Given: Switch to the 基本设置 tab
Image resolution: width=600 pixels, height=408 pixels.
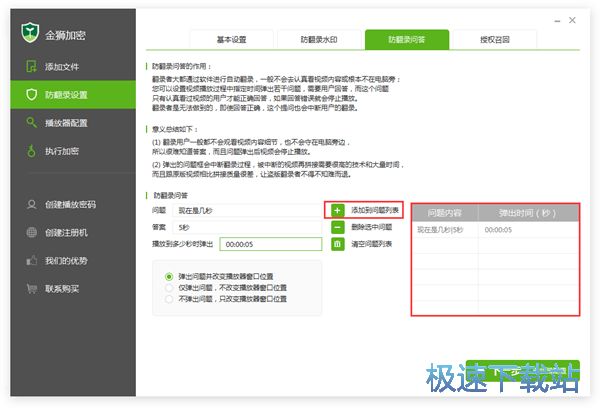Looking at the screenshot, I should click(232, 39).
